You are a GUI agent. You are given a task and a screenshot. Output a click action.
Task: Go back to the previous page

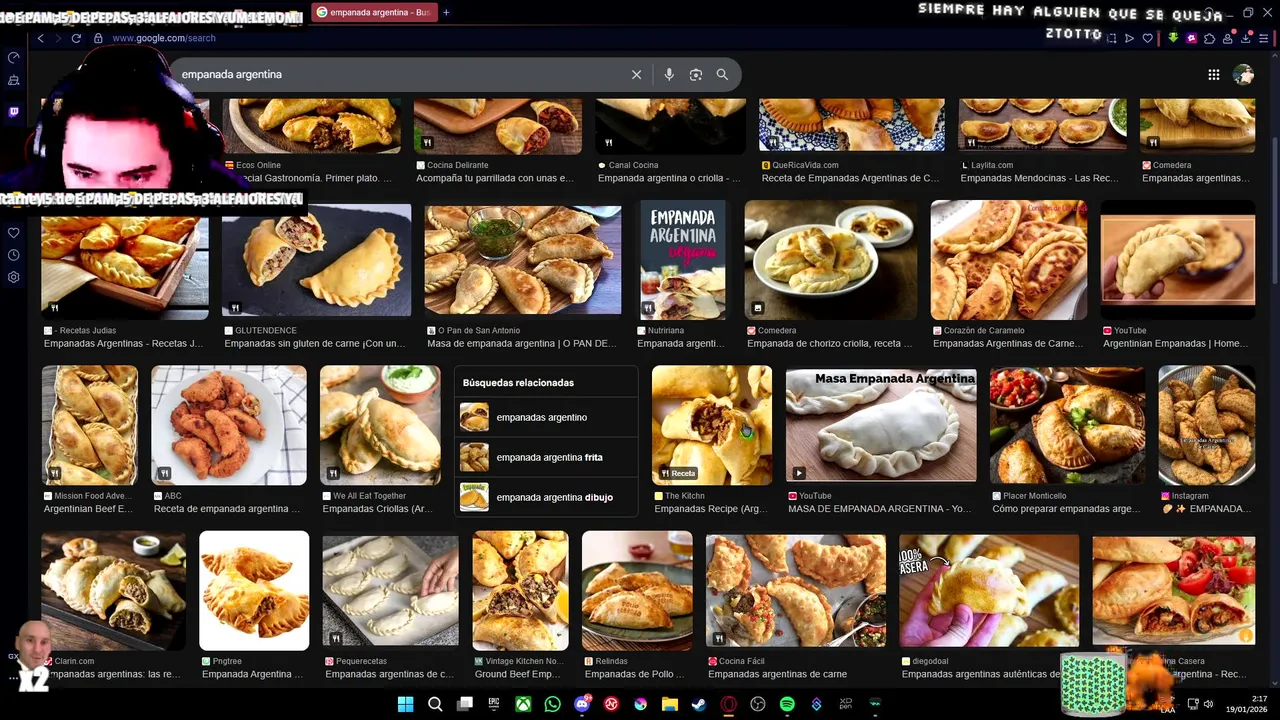pos(41,38)
